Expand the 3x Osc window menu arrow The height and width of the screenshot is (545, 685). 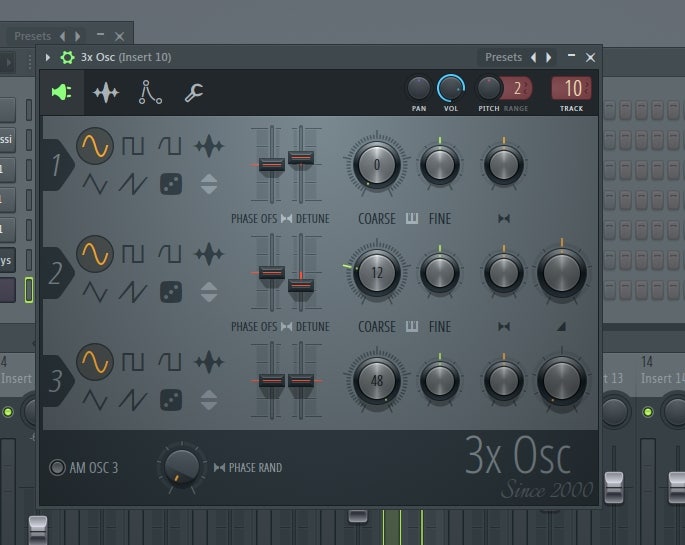pyautogui.click(x=48, y=57)
